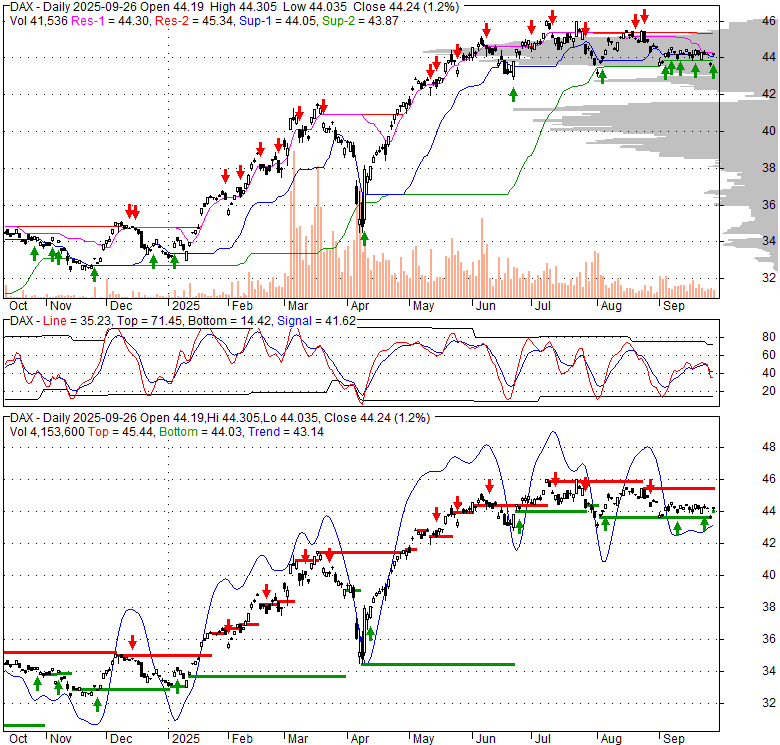The image size is (780, 745).
Task: Select the 80 level on oscillator scale
Action: click(x=769, y=337)
